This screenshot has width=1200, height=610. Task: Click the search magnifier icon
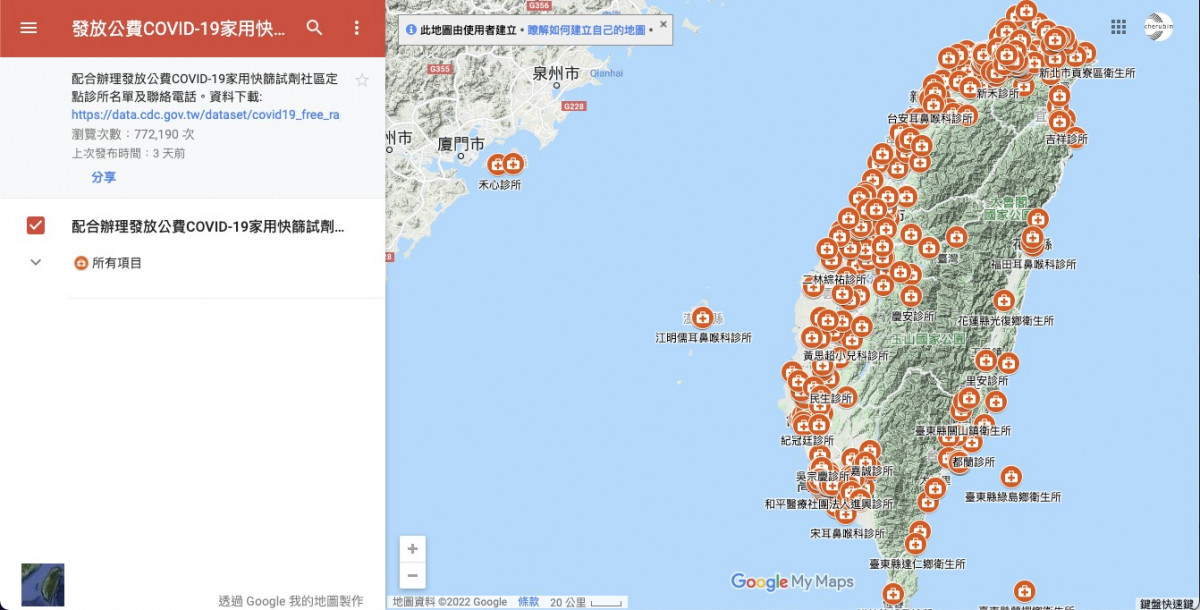point(315,28)
